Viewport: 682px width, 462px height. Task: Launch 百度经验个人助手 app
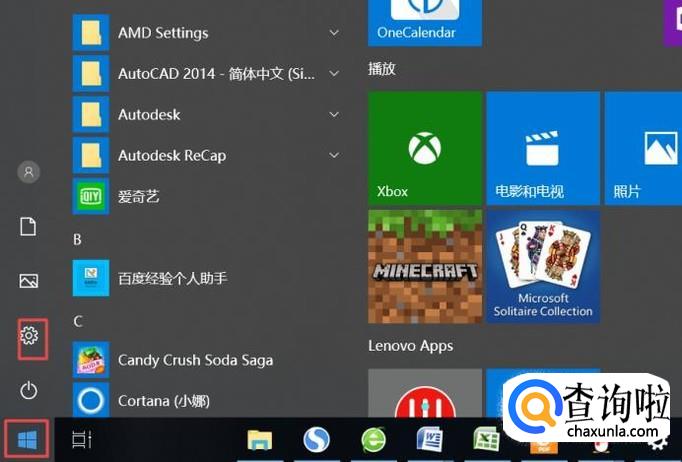172,277
